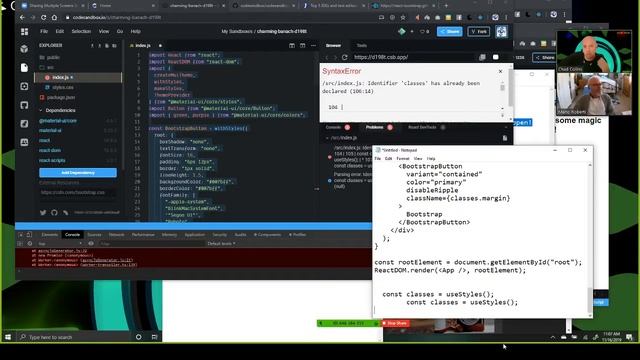Switch to Problems tab in preview devtools
The image size is (640, 360).
375,127
